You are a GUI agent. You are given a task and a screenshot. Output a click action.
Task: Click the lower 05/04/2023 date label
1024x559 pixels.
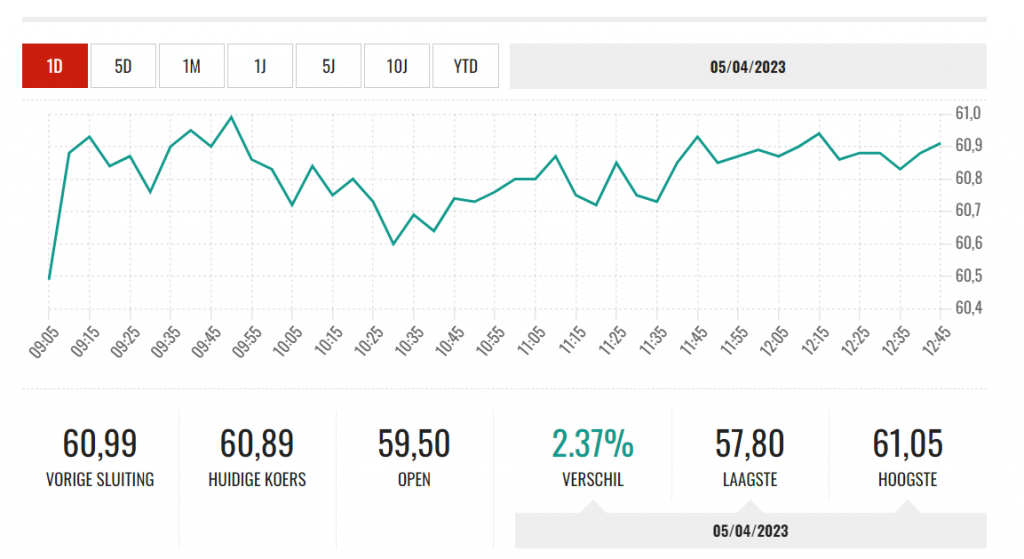(750, 530)
